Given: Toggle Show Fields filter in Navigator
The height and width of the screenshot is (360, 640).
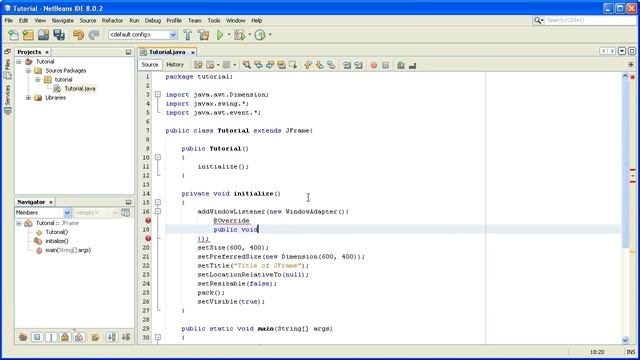Looking at the screenshot, I should point(37,337).
